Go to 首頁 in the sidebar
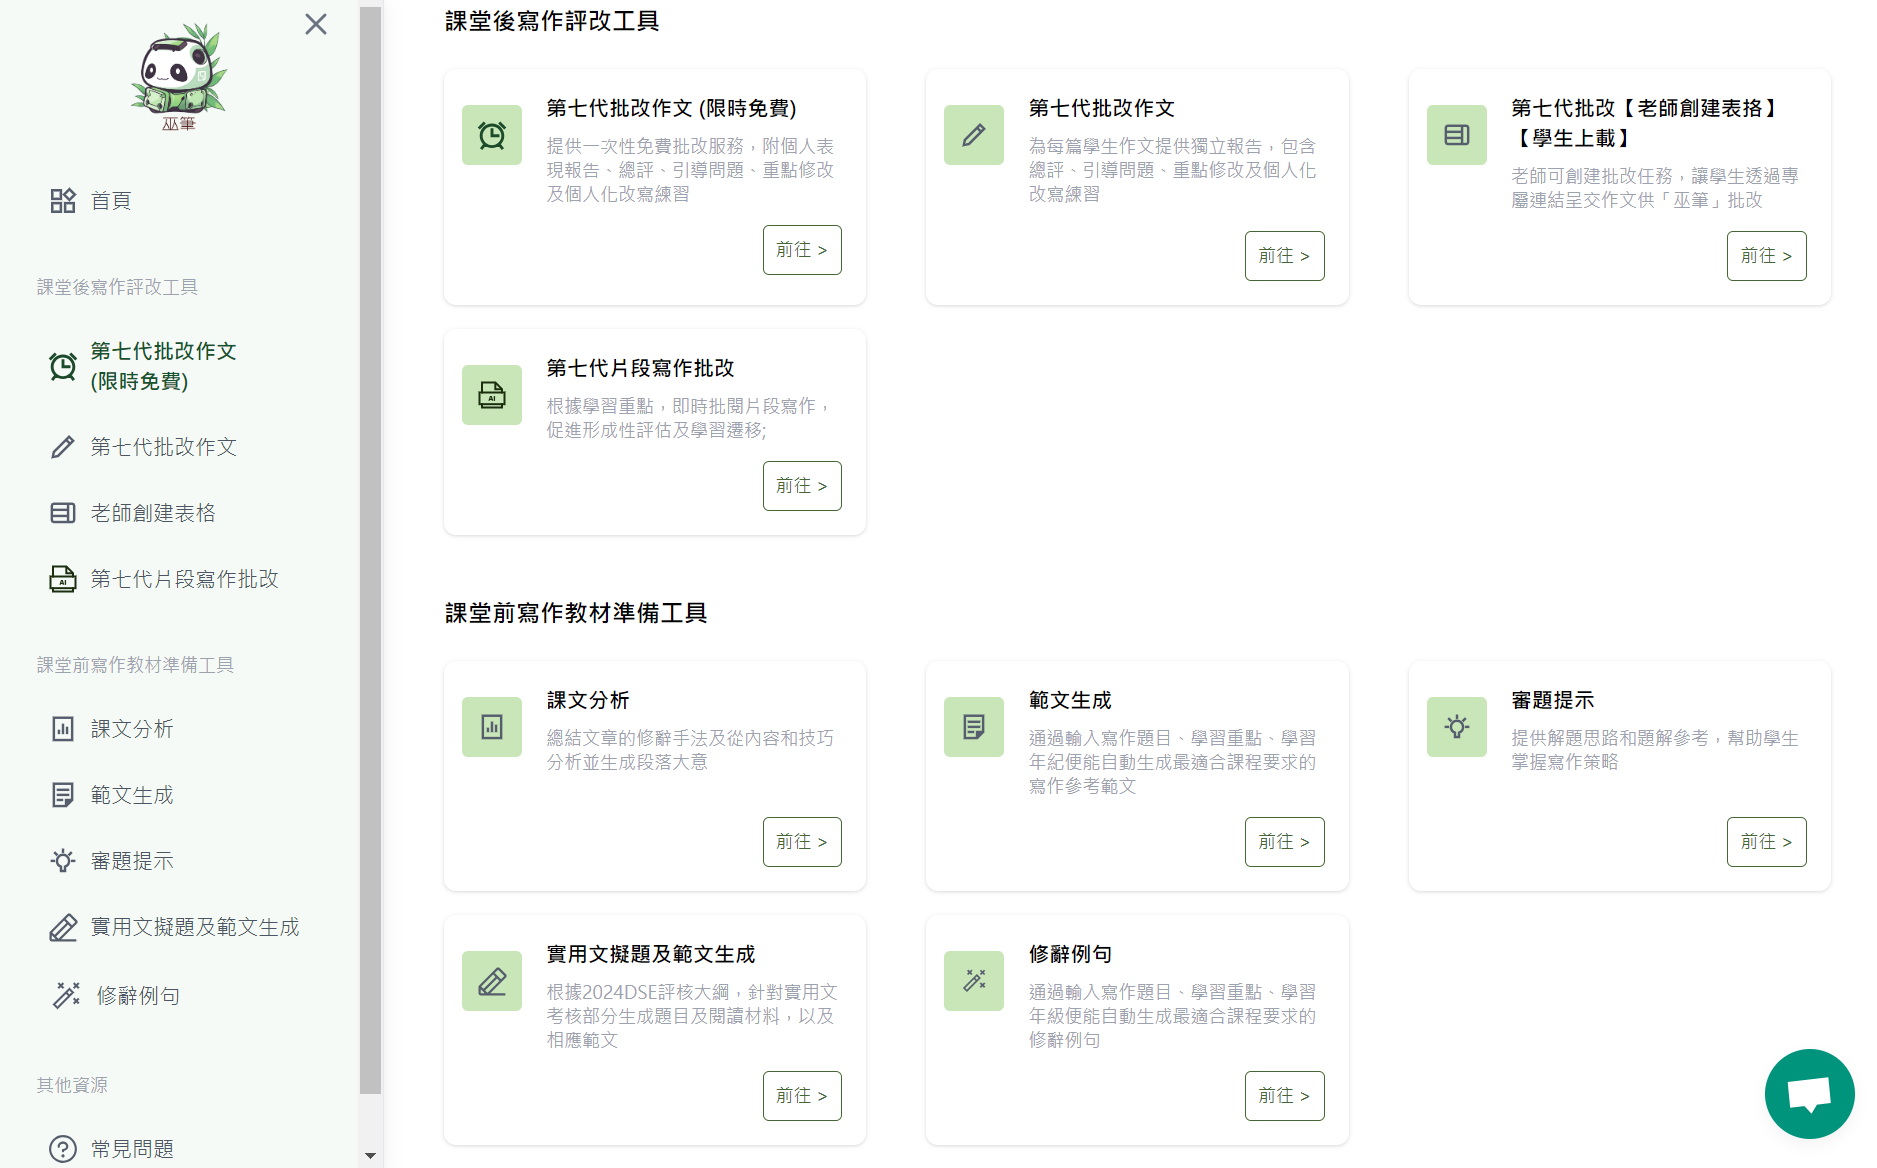The height and width of the screenshot is (1168, 1877). (x=110, y=201)
